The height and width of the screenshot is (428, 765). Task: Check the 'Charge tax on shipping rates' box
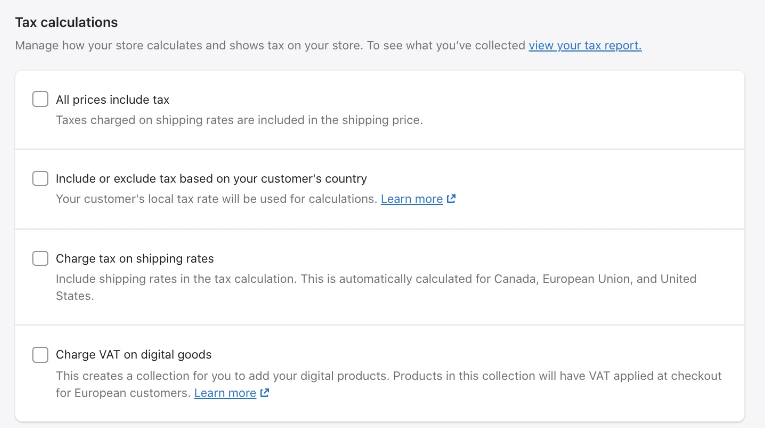[x=40, y=258]
